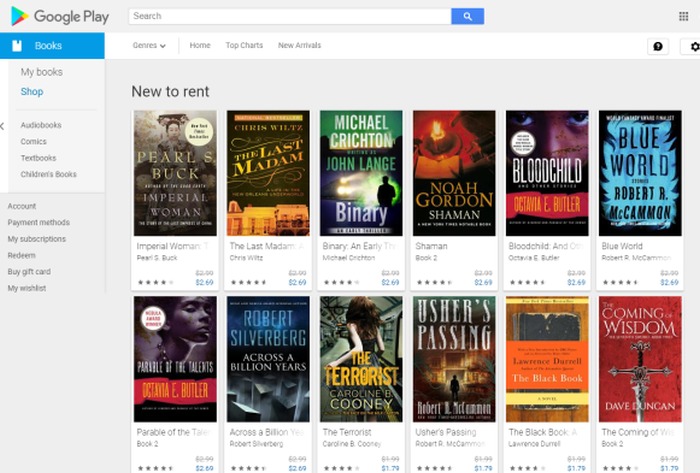Click the Imperial Woman title text
The width and height of the screenshot is (700, 473).
coord(172,246)
